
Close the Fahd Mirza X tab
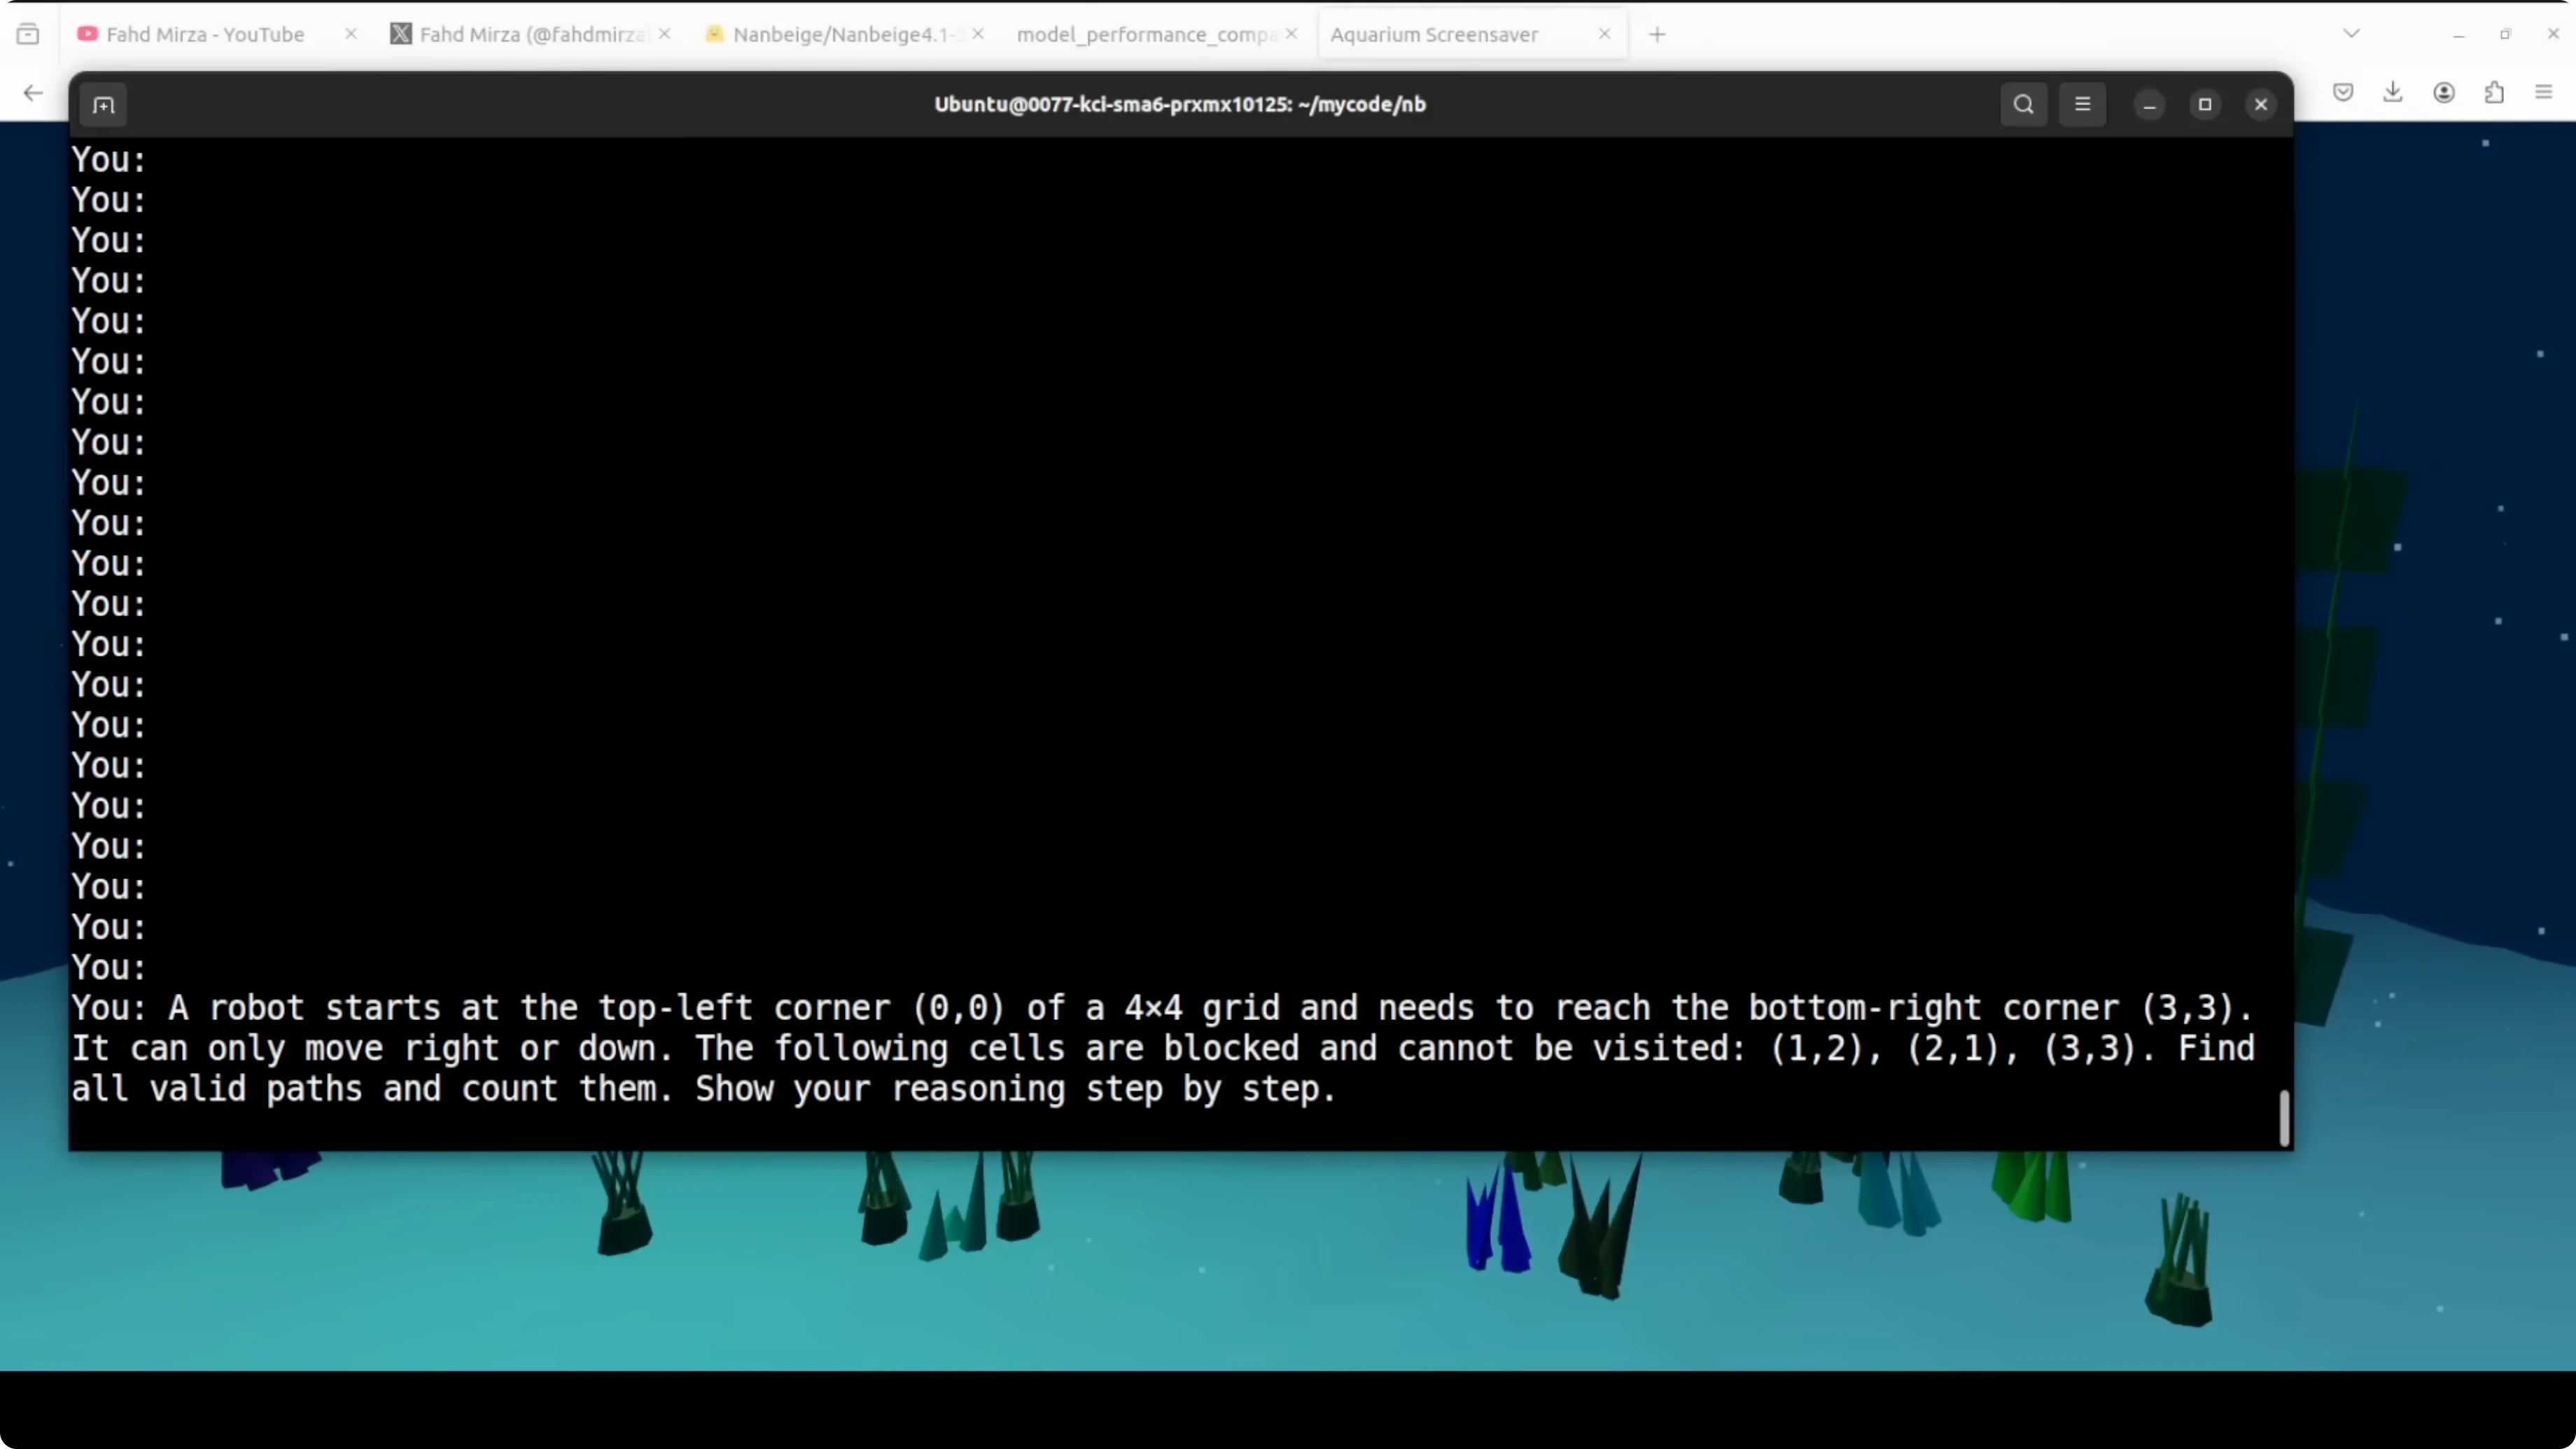(x=664, y=34)
